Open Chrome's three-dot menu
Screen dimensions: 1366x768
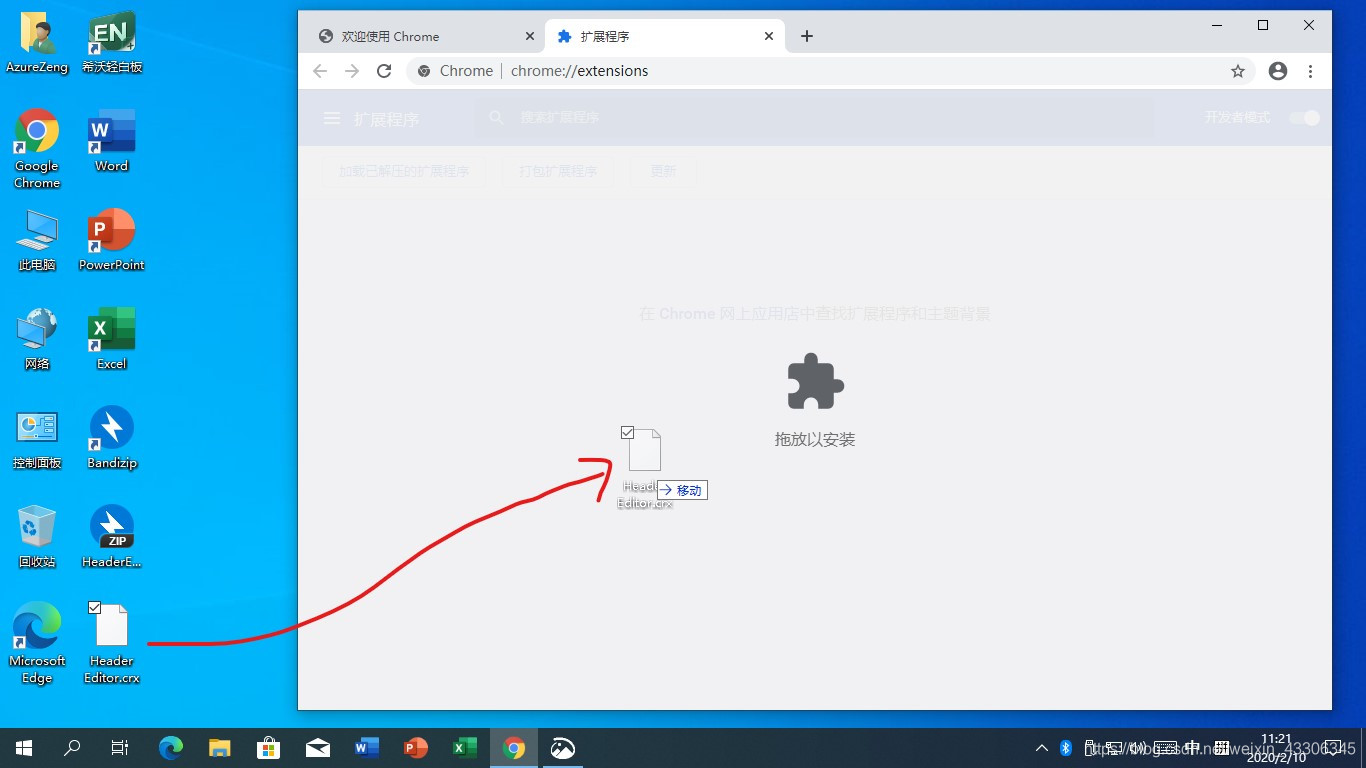point(1311,71)
